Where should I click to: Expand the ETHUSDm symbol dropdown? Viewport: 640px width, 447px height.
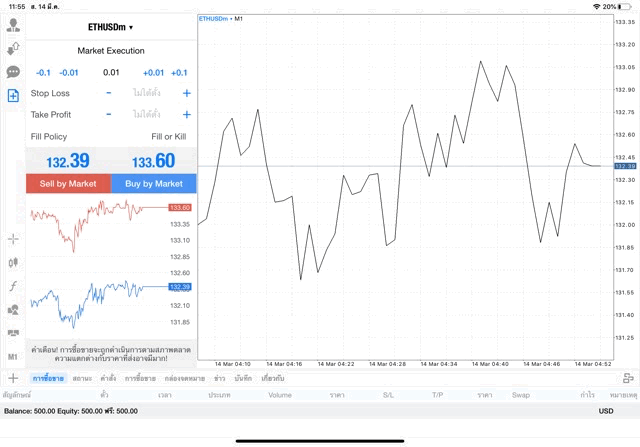[110, 27]
